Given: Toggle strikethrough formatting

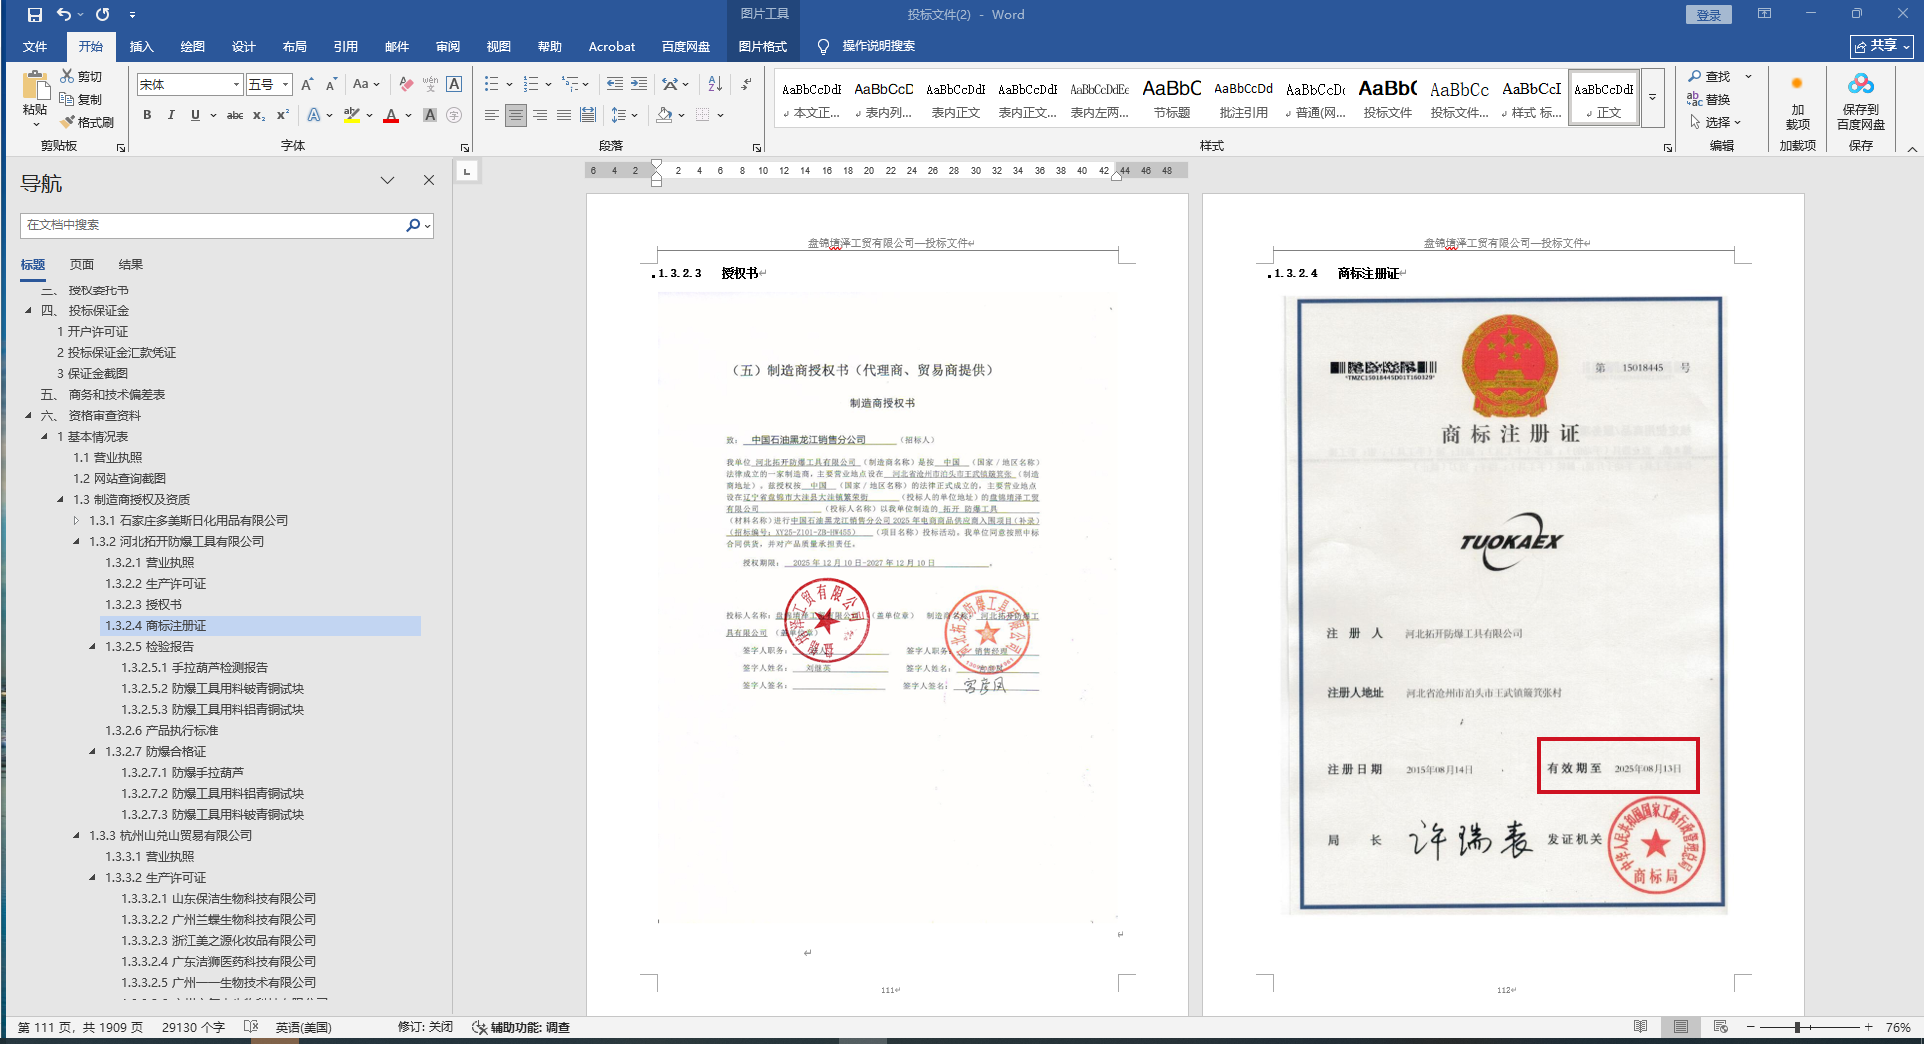Looking at the screenshot, I should tap(235, 115).
